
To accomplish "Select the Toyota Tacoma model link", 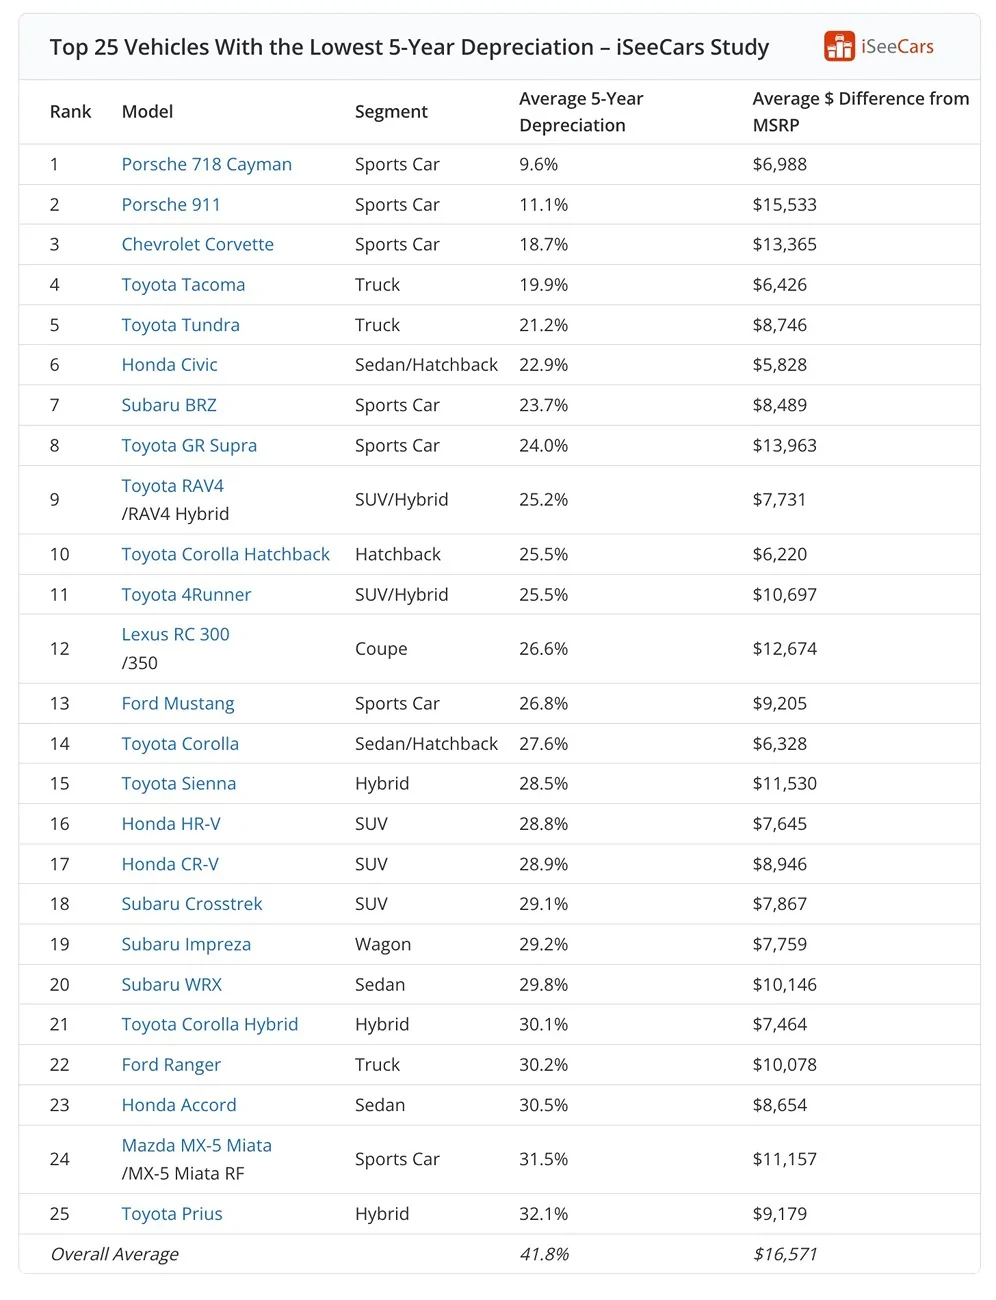I will tap(183, 285).
